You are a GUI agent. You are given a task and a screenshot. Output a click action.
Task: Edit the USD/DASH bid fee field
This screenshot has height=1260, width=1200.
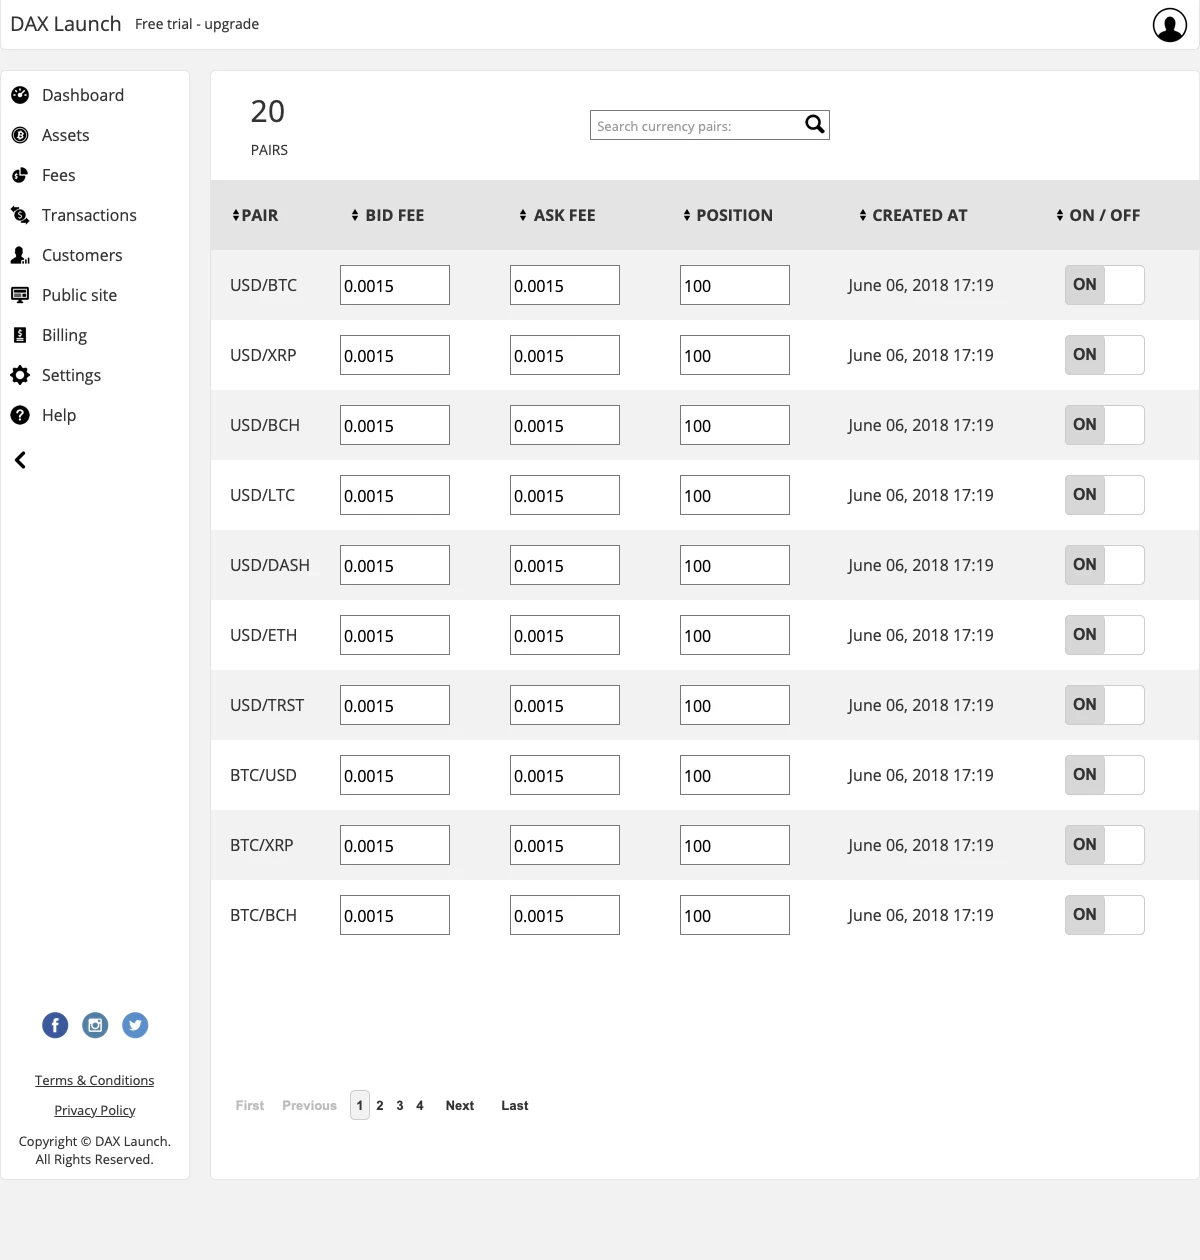pyautogui.click(x=395, y=565)
